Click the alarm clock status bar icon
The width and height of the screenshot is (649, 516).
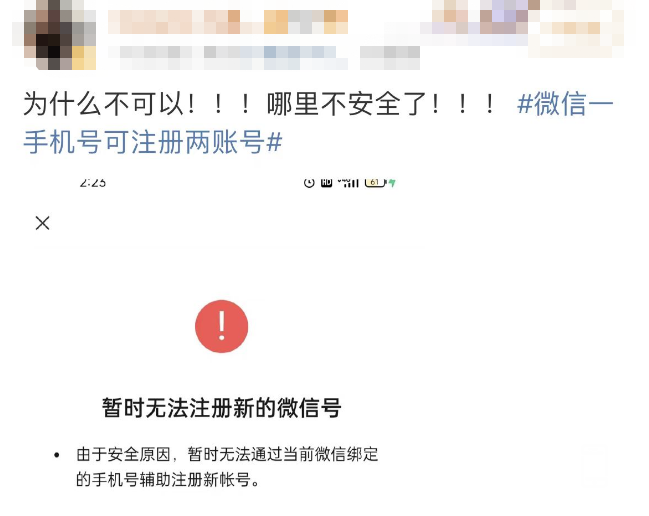[x=309, y=182]
